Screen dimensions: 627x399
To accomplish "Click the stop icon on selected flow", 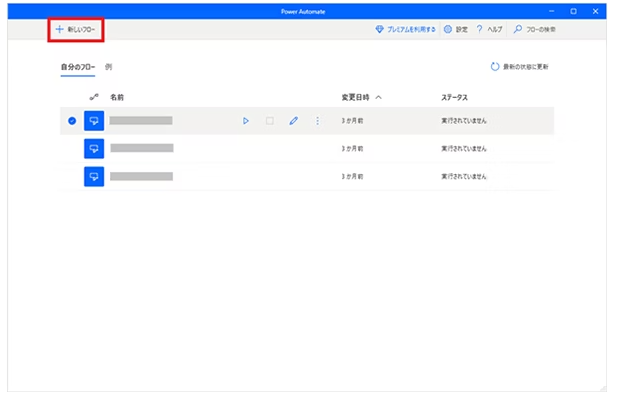I will 270,121.
